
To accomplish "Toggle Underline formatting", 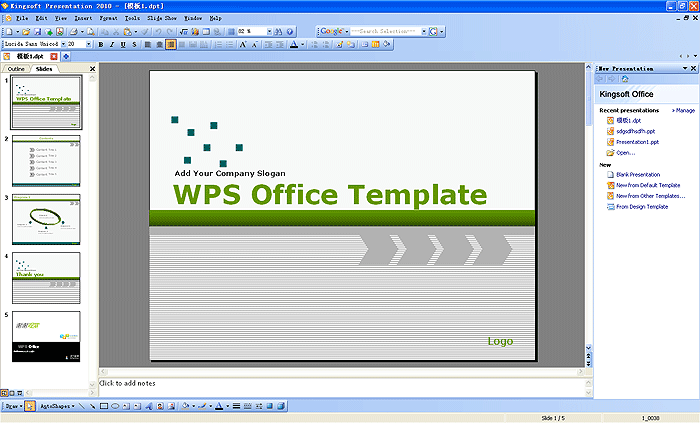I will [123, 45].
